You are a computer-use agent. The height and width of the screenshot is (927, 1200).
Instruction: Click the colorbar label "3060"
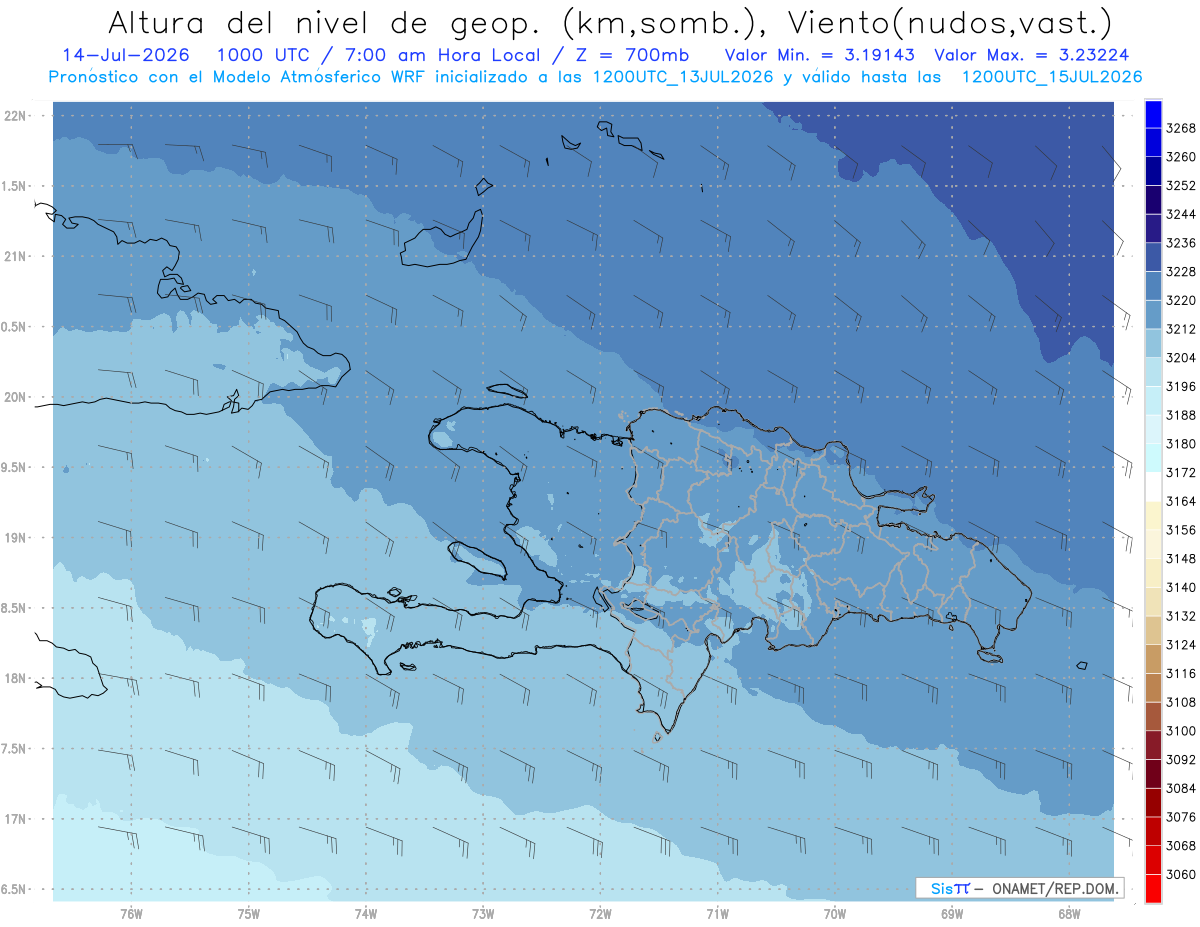coord(1181,874)
